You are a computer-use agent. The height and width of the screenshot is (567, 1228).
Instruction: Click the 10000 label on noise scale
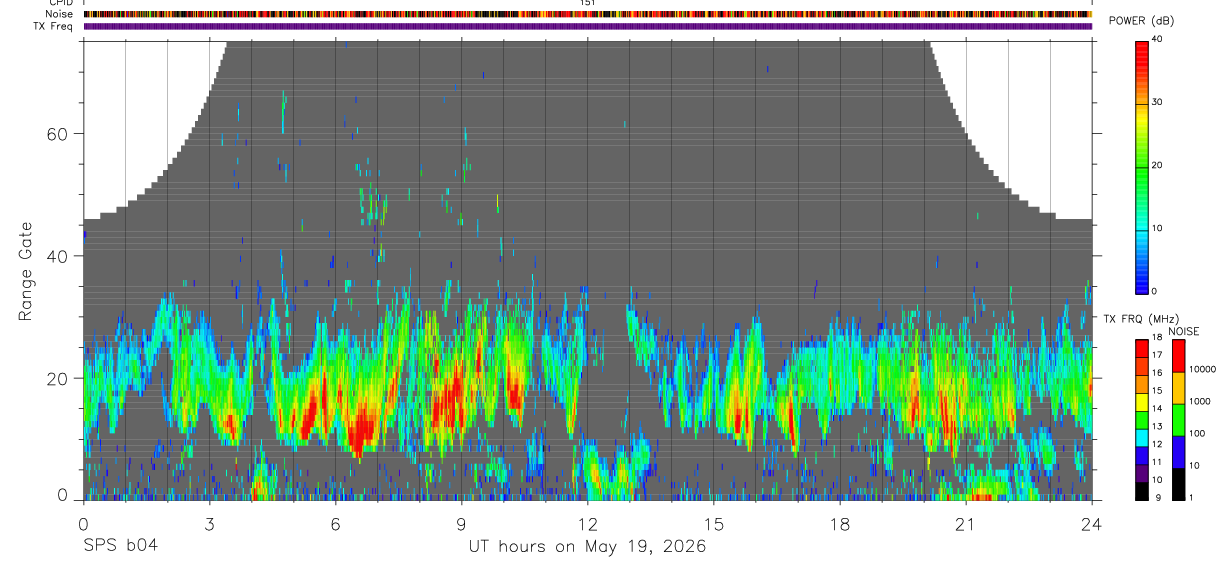pyautogui.click(x=1203, y=369)
